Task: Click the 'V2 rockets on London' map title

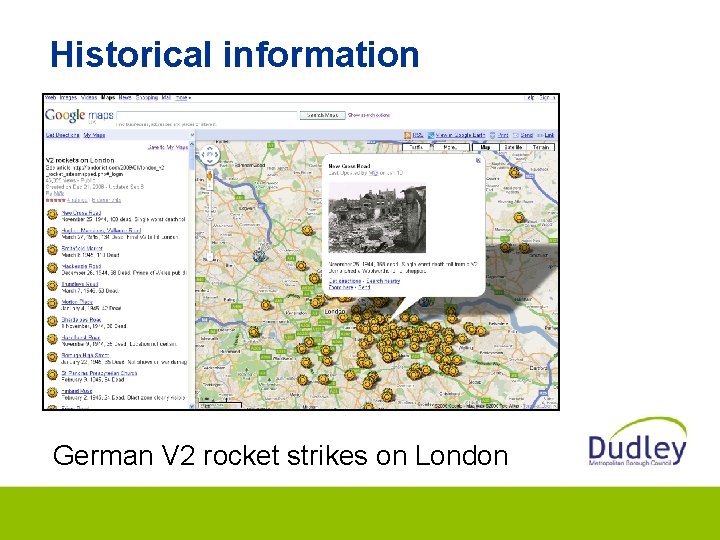Action: click(80, 160)
